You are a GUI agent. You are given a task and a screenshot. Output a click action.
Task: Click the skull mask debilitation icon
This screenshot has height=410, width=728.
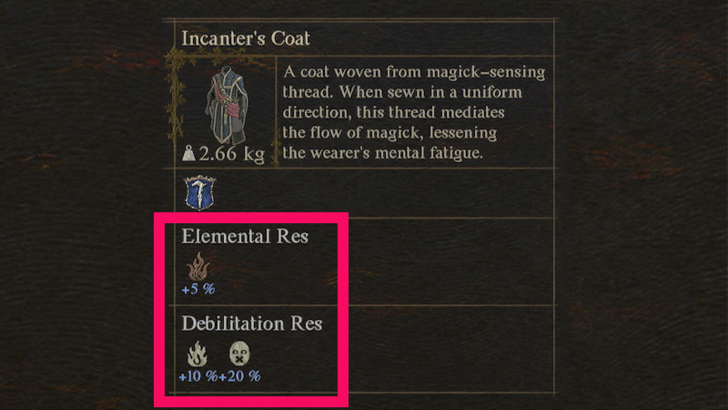(x=239, y=354)
